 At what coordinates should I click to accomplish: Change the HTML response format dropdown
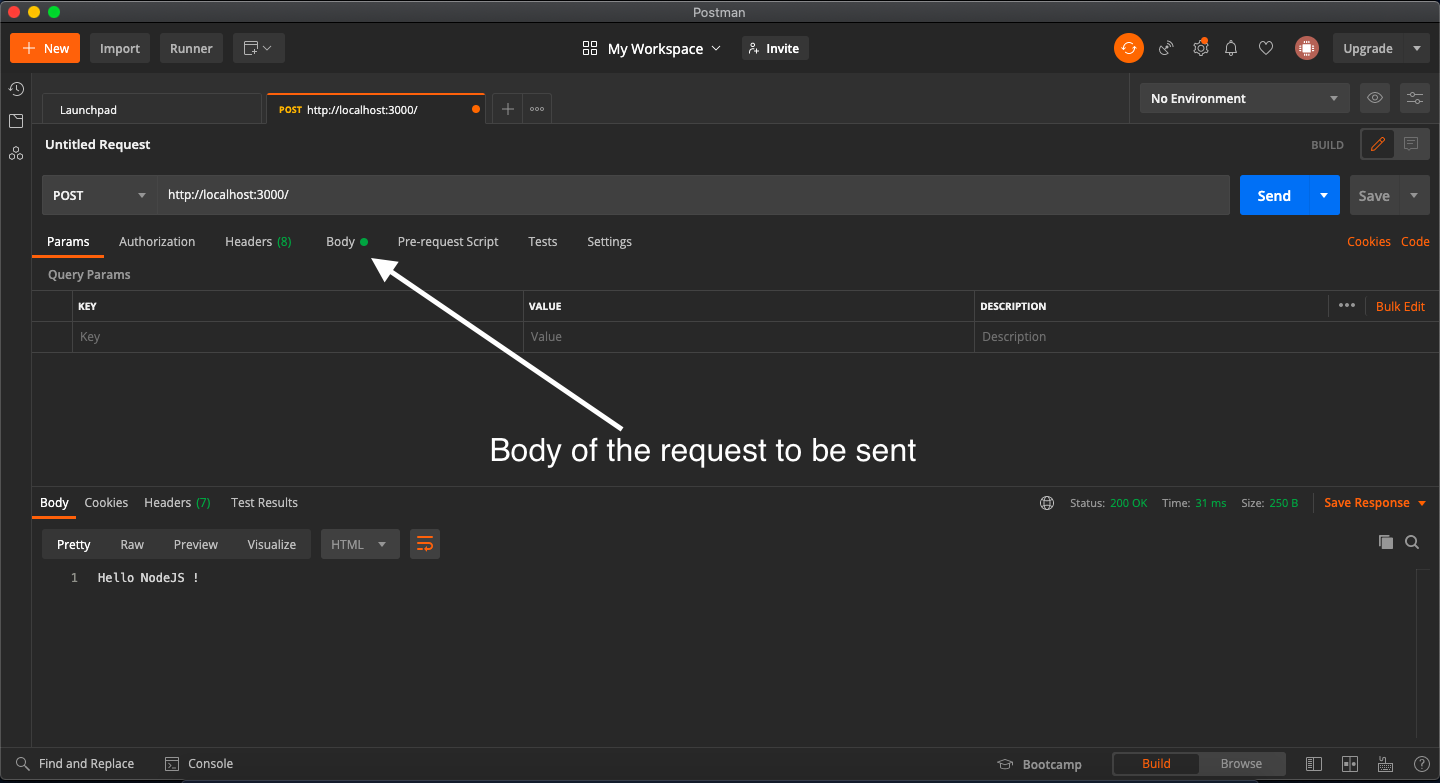coord(360,544)
